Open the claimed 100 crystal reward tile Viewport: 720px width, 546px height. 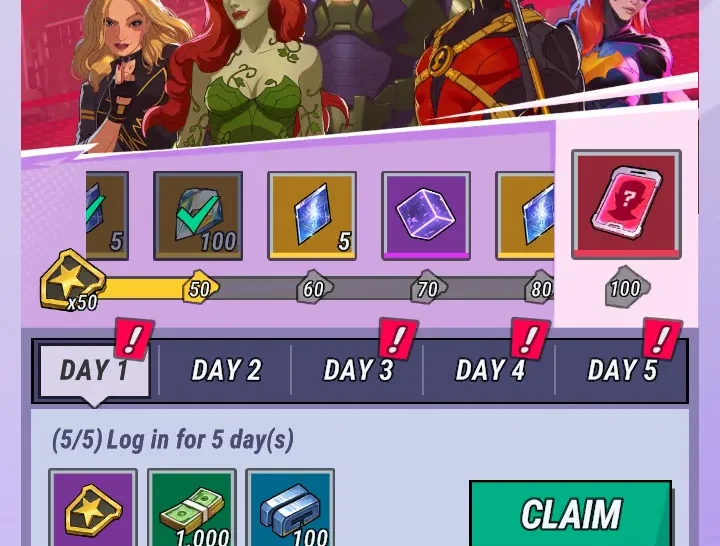point(198,216)
